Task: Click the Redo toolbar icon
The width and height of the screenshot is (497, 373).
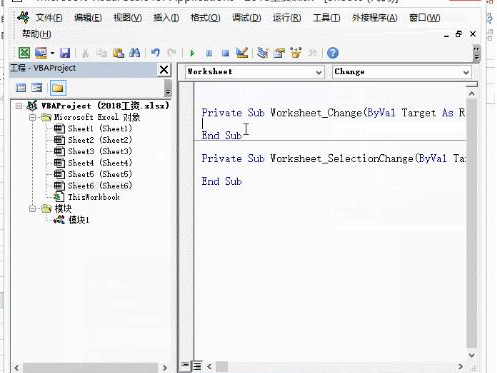Action: (x=172, y=53)
